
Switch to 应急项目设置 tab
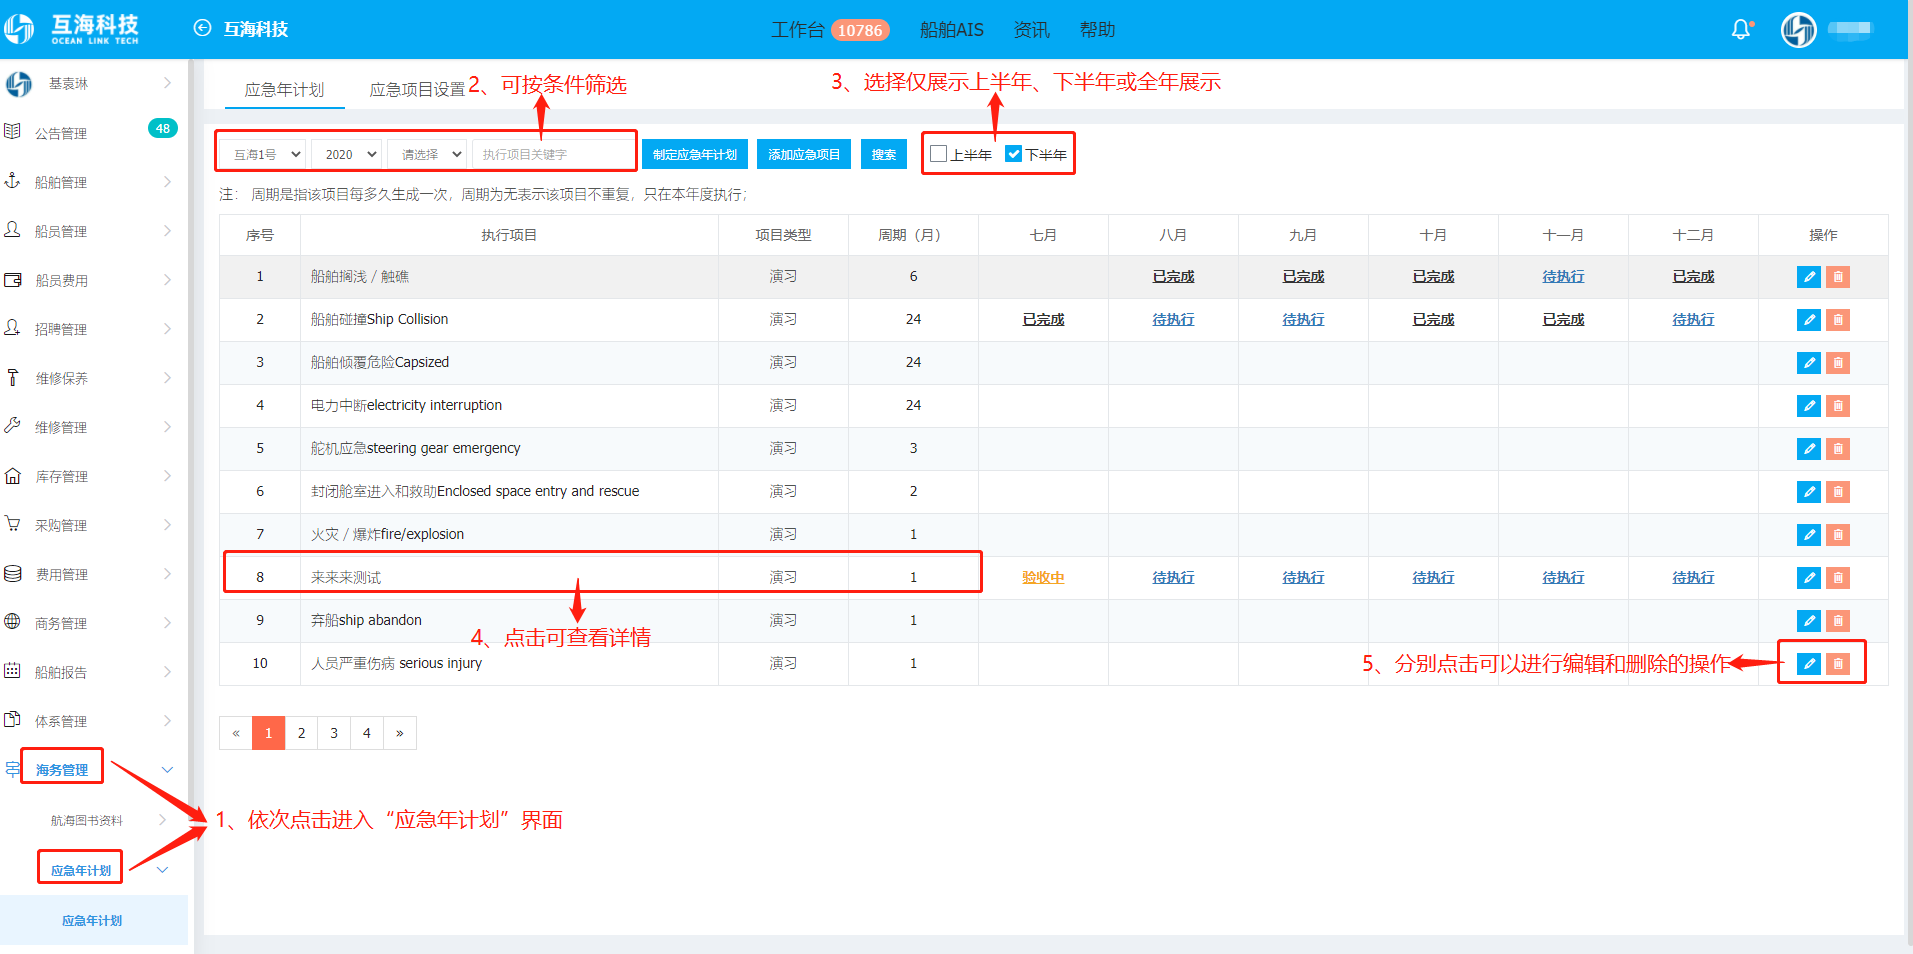click(x=417, y=89)
